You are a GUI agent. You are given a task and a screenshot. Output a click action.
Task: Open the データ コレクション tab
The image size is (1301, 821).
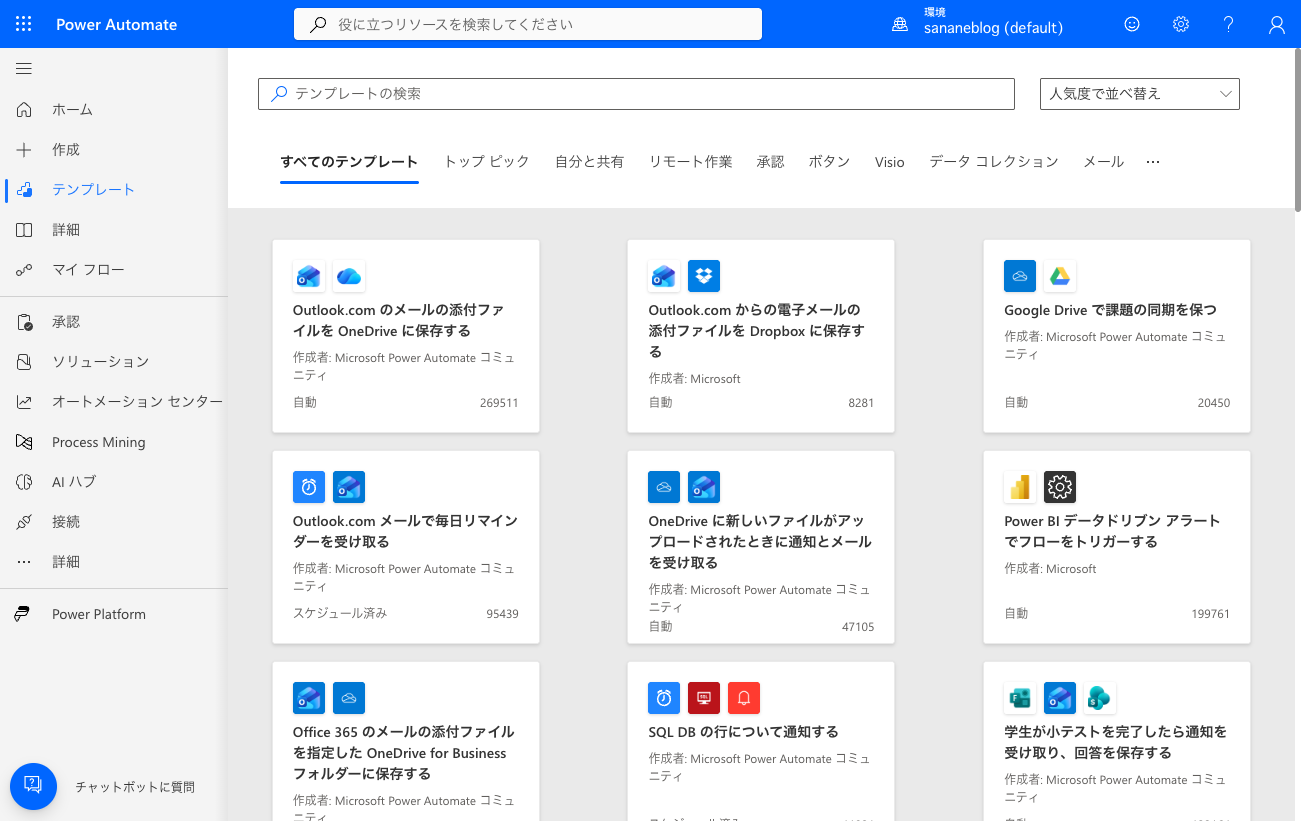click(x=993, y=161)
